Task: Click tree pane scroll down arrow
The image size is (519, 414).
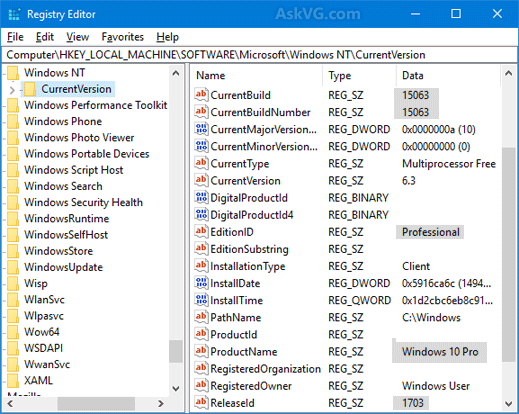Action: click(176, 388)
